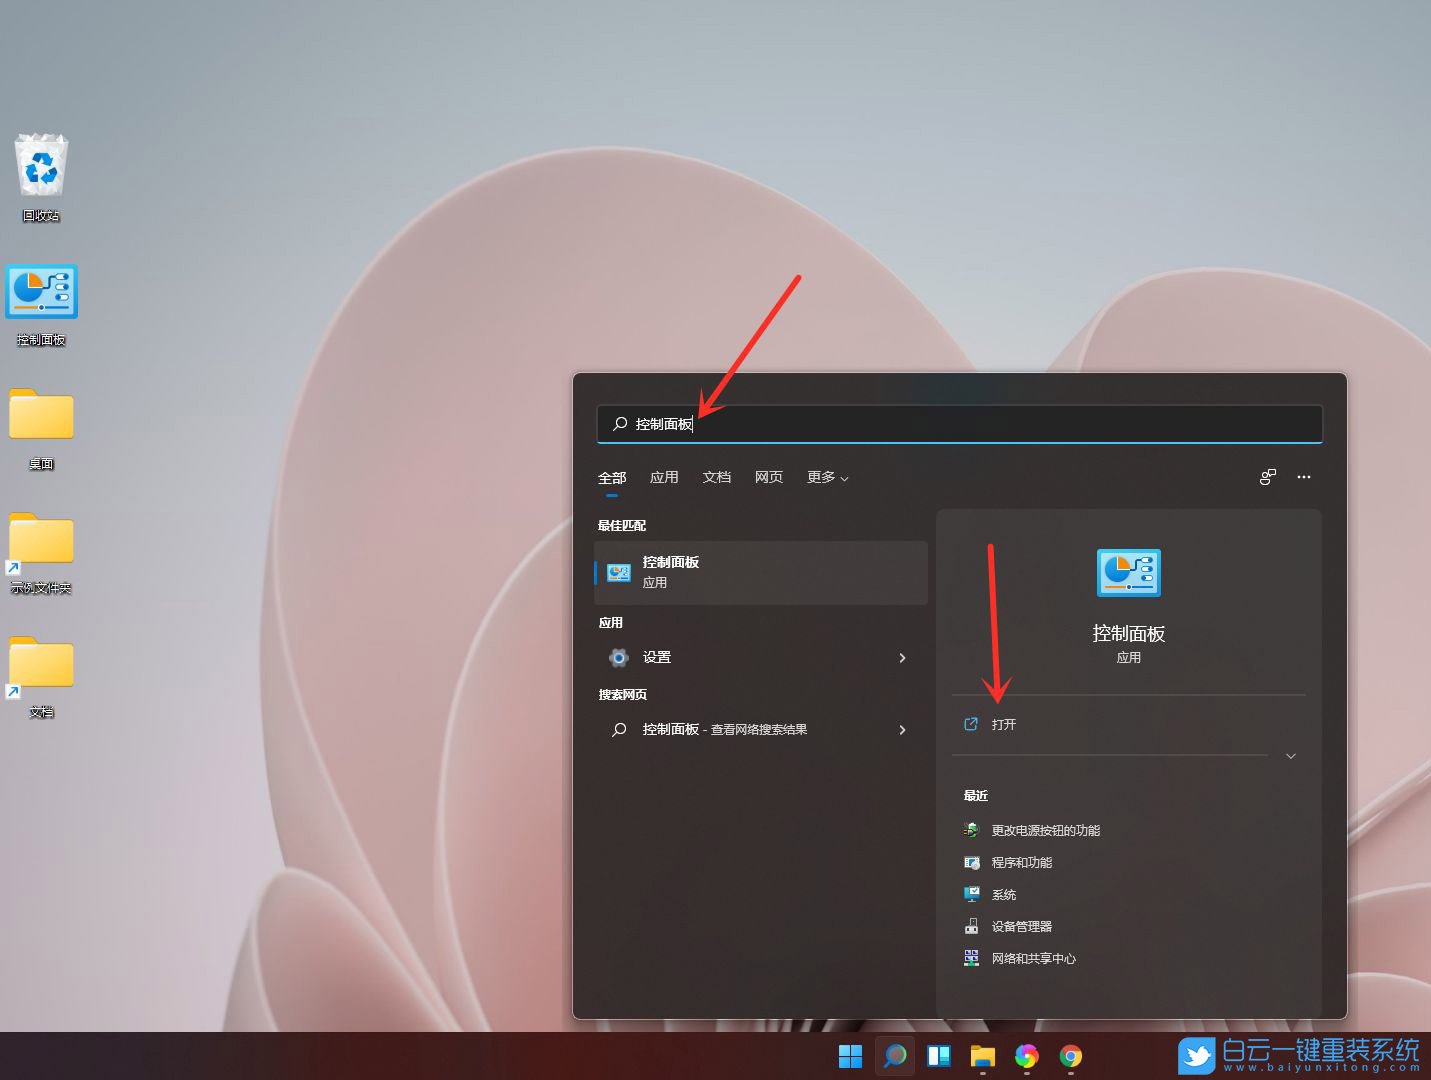
Task: Open the search feedback icon
Action: tap(1267, 477)
